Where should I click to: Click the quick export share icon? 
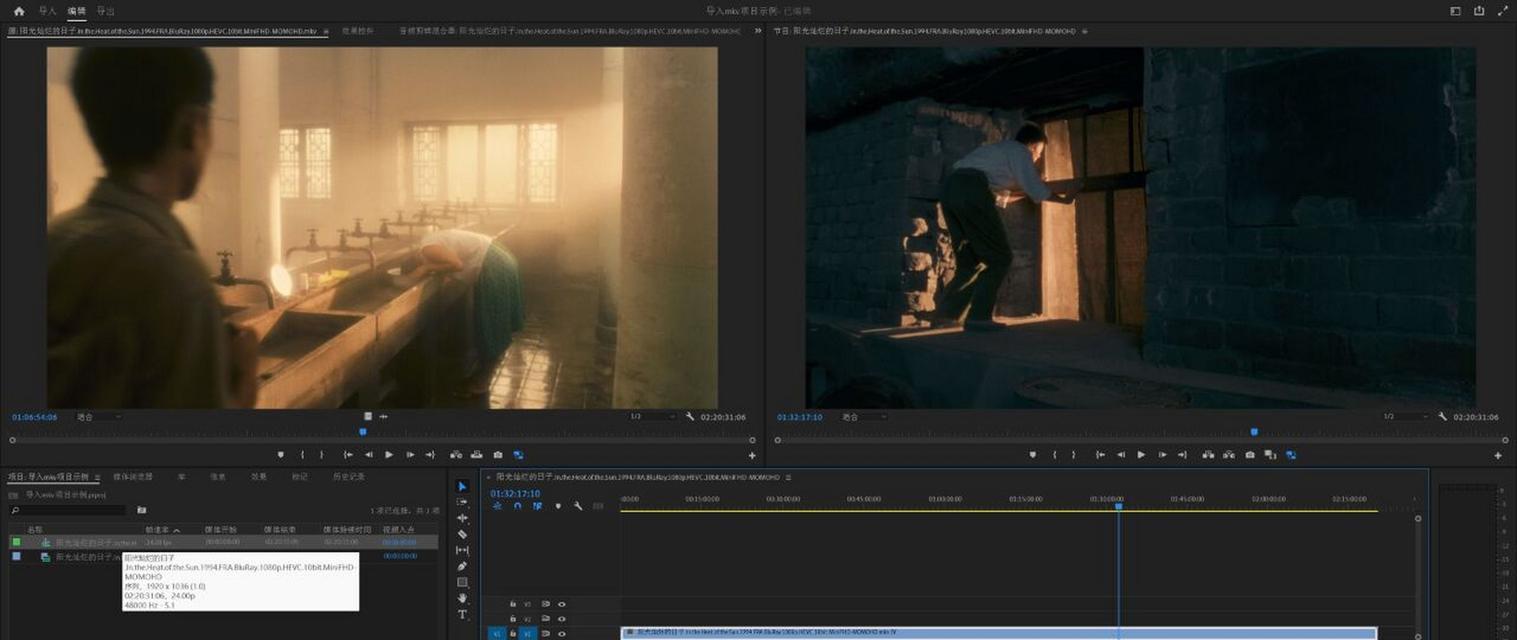[x=1480, y=11]
